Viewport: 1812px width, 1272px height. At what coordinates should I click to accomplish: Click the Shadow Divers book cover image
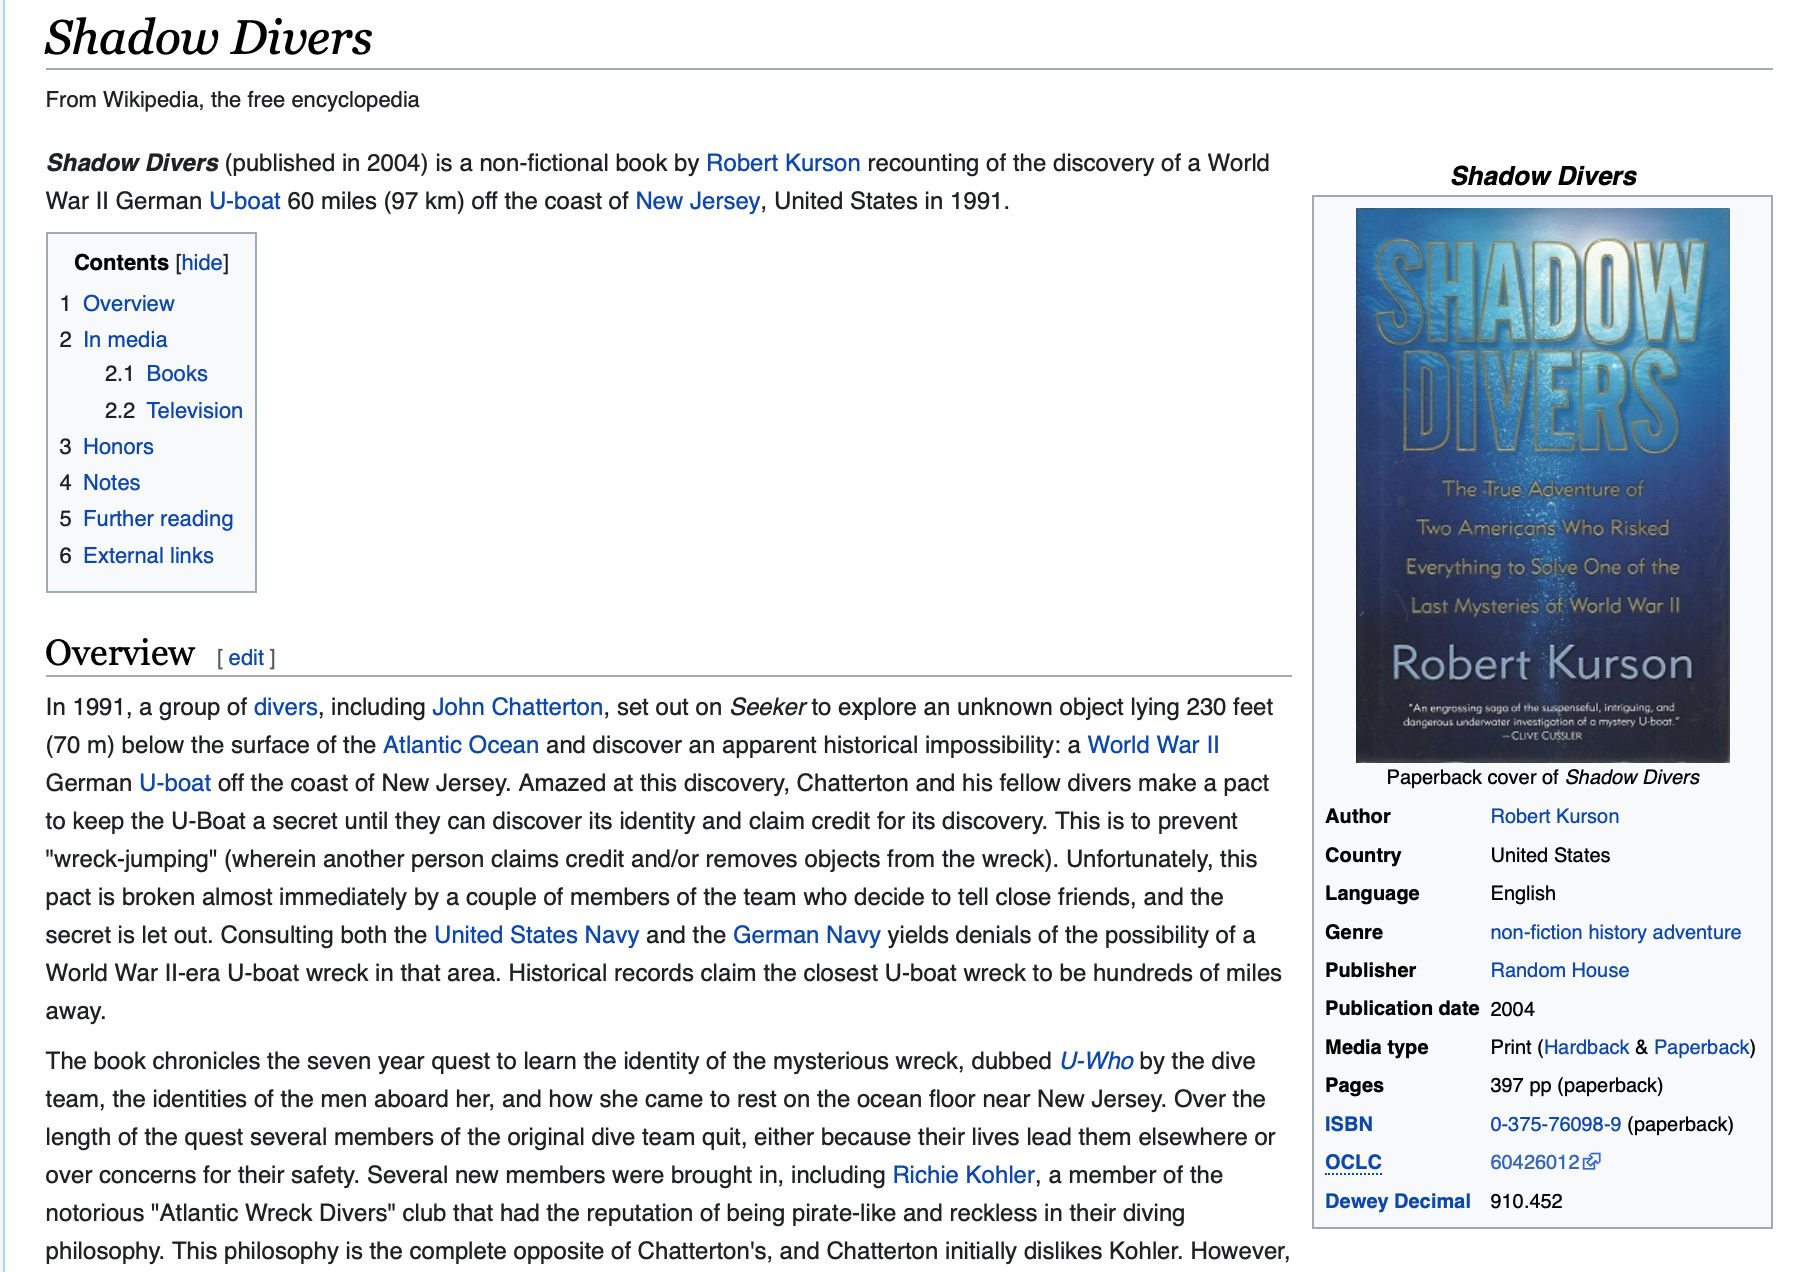pyautogui.click(x=1542, y=485)
